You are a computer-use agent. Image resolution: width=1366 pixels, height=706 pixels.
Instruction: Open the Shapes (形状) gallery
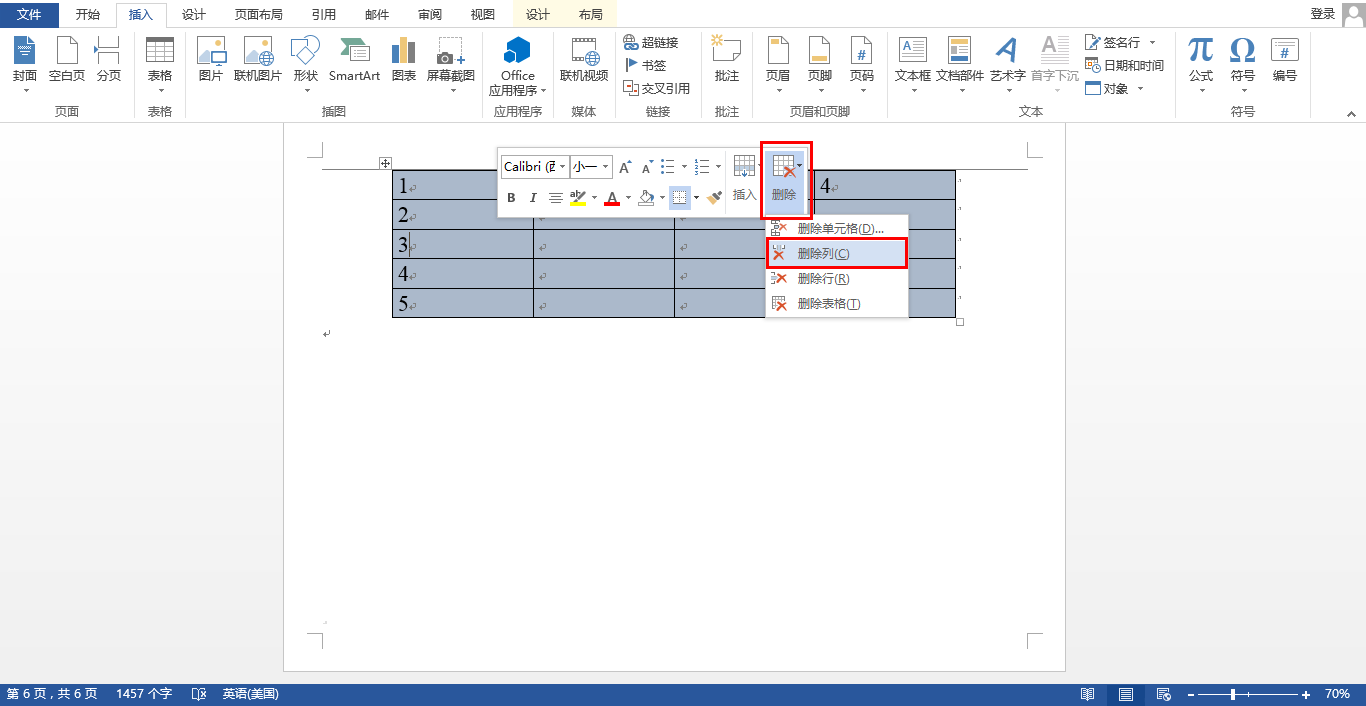coord(305,63)
